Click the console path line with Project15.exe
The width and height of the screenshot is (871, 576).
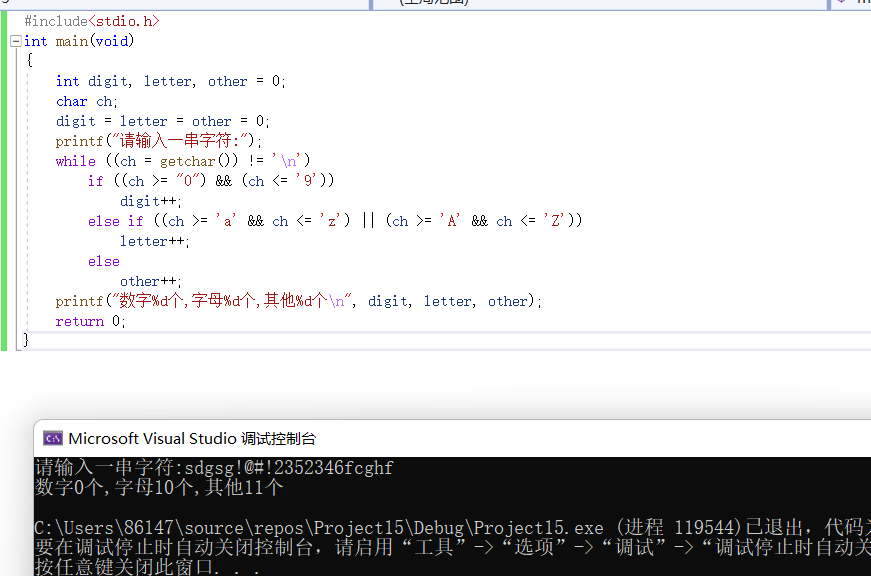[x=452, y=527]
